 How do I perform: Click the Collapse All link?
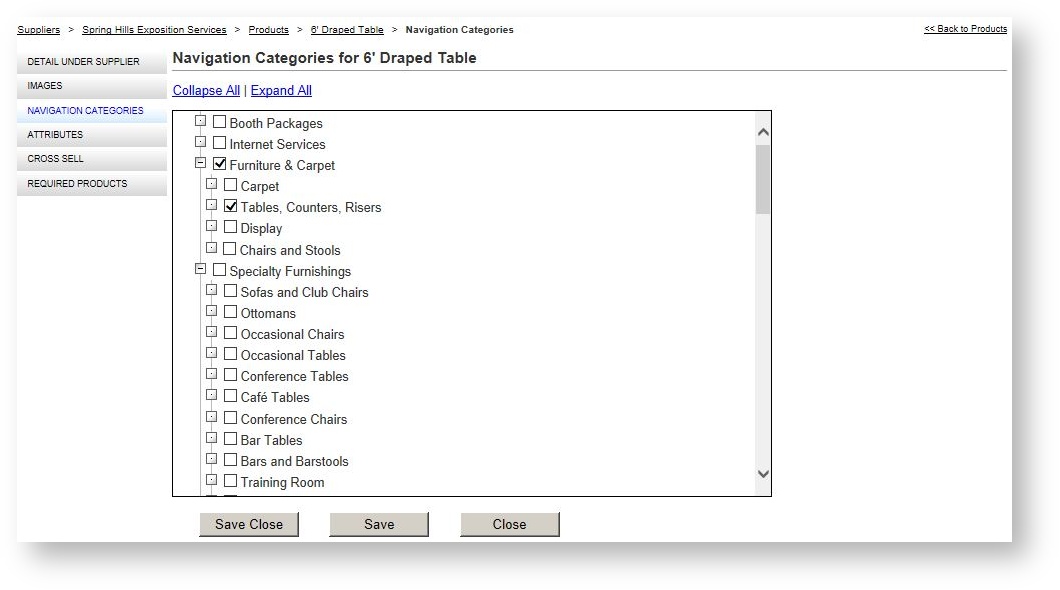tap(206, 90)
